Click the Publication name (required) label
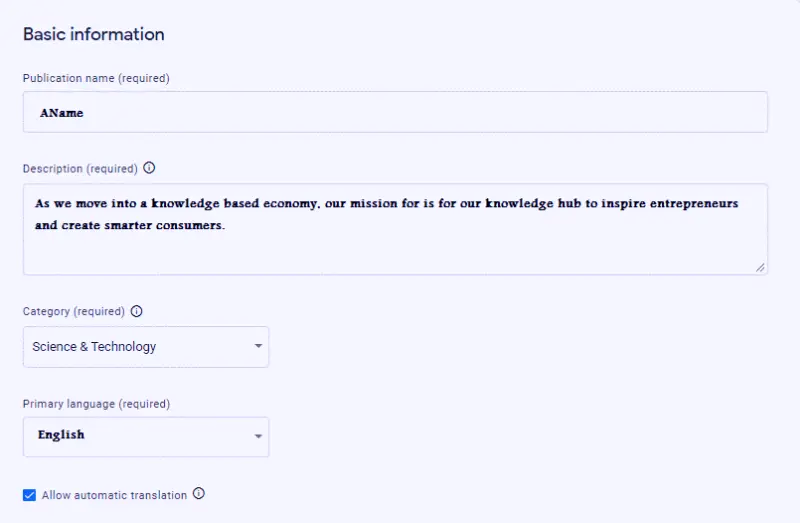Screen dimensions: 800x523 (96, 78)
